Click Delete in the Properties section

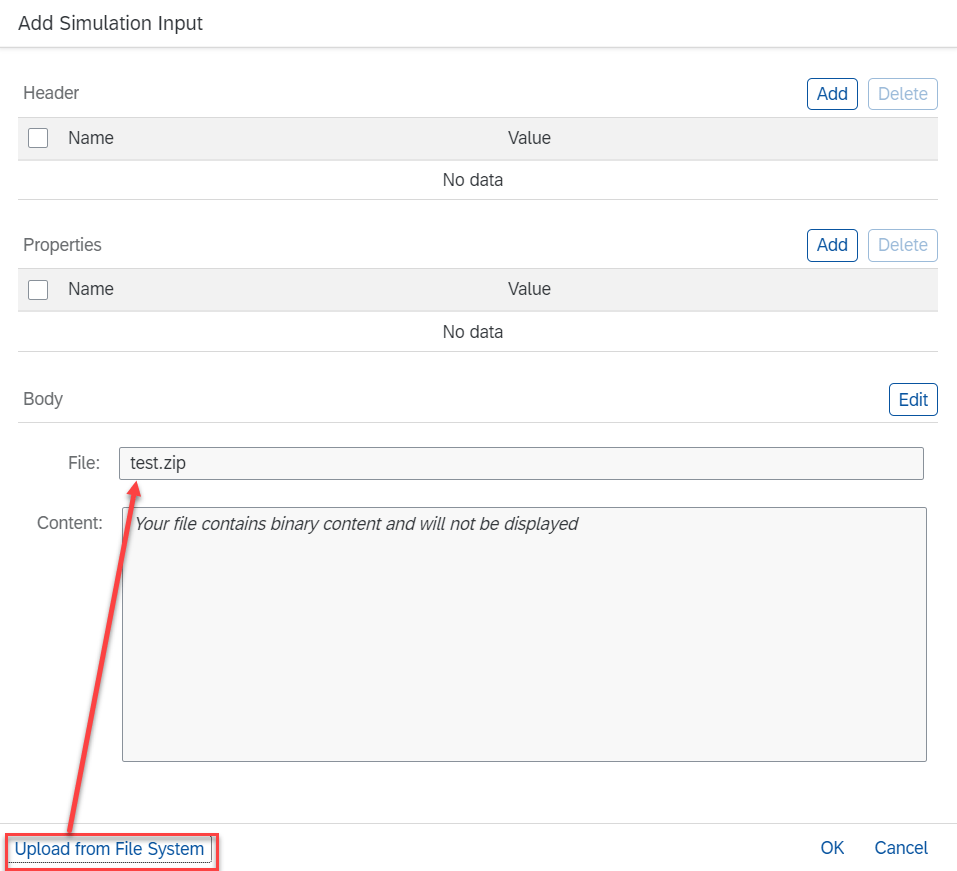click(x=901, y=245)
